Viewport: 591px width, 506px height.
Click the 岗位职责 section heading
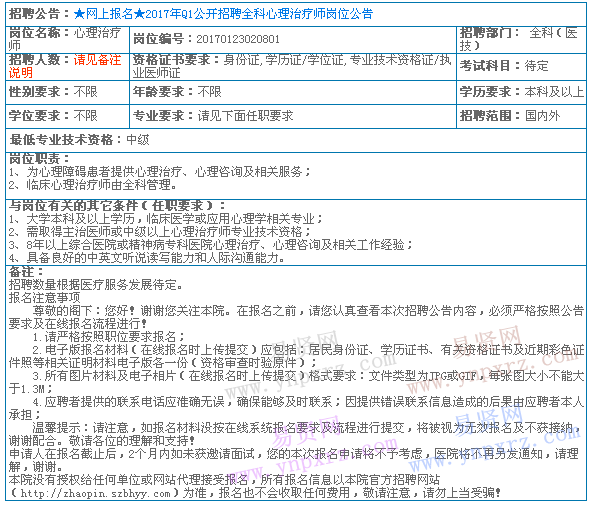click(x=39, y=159)
